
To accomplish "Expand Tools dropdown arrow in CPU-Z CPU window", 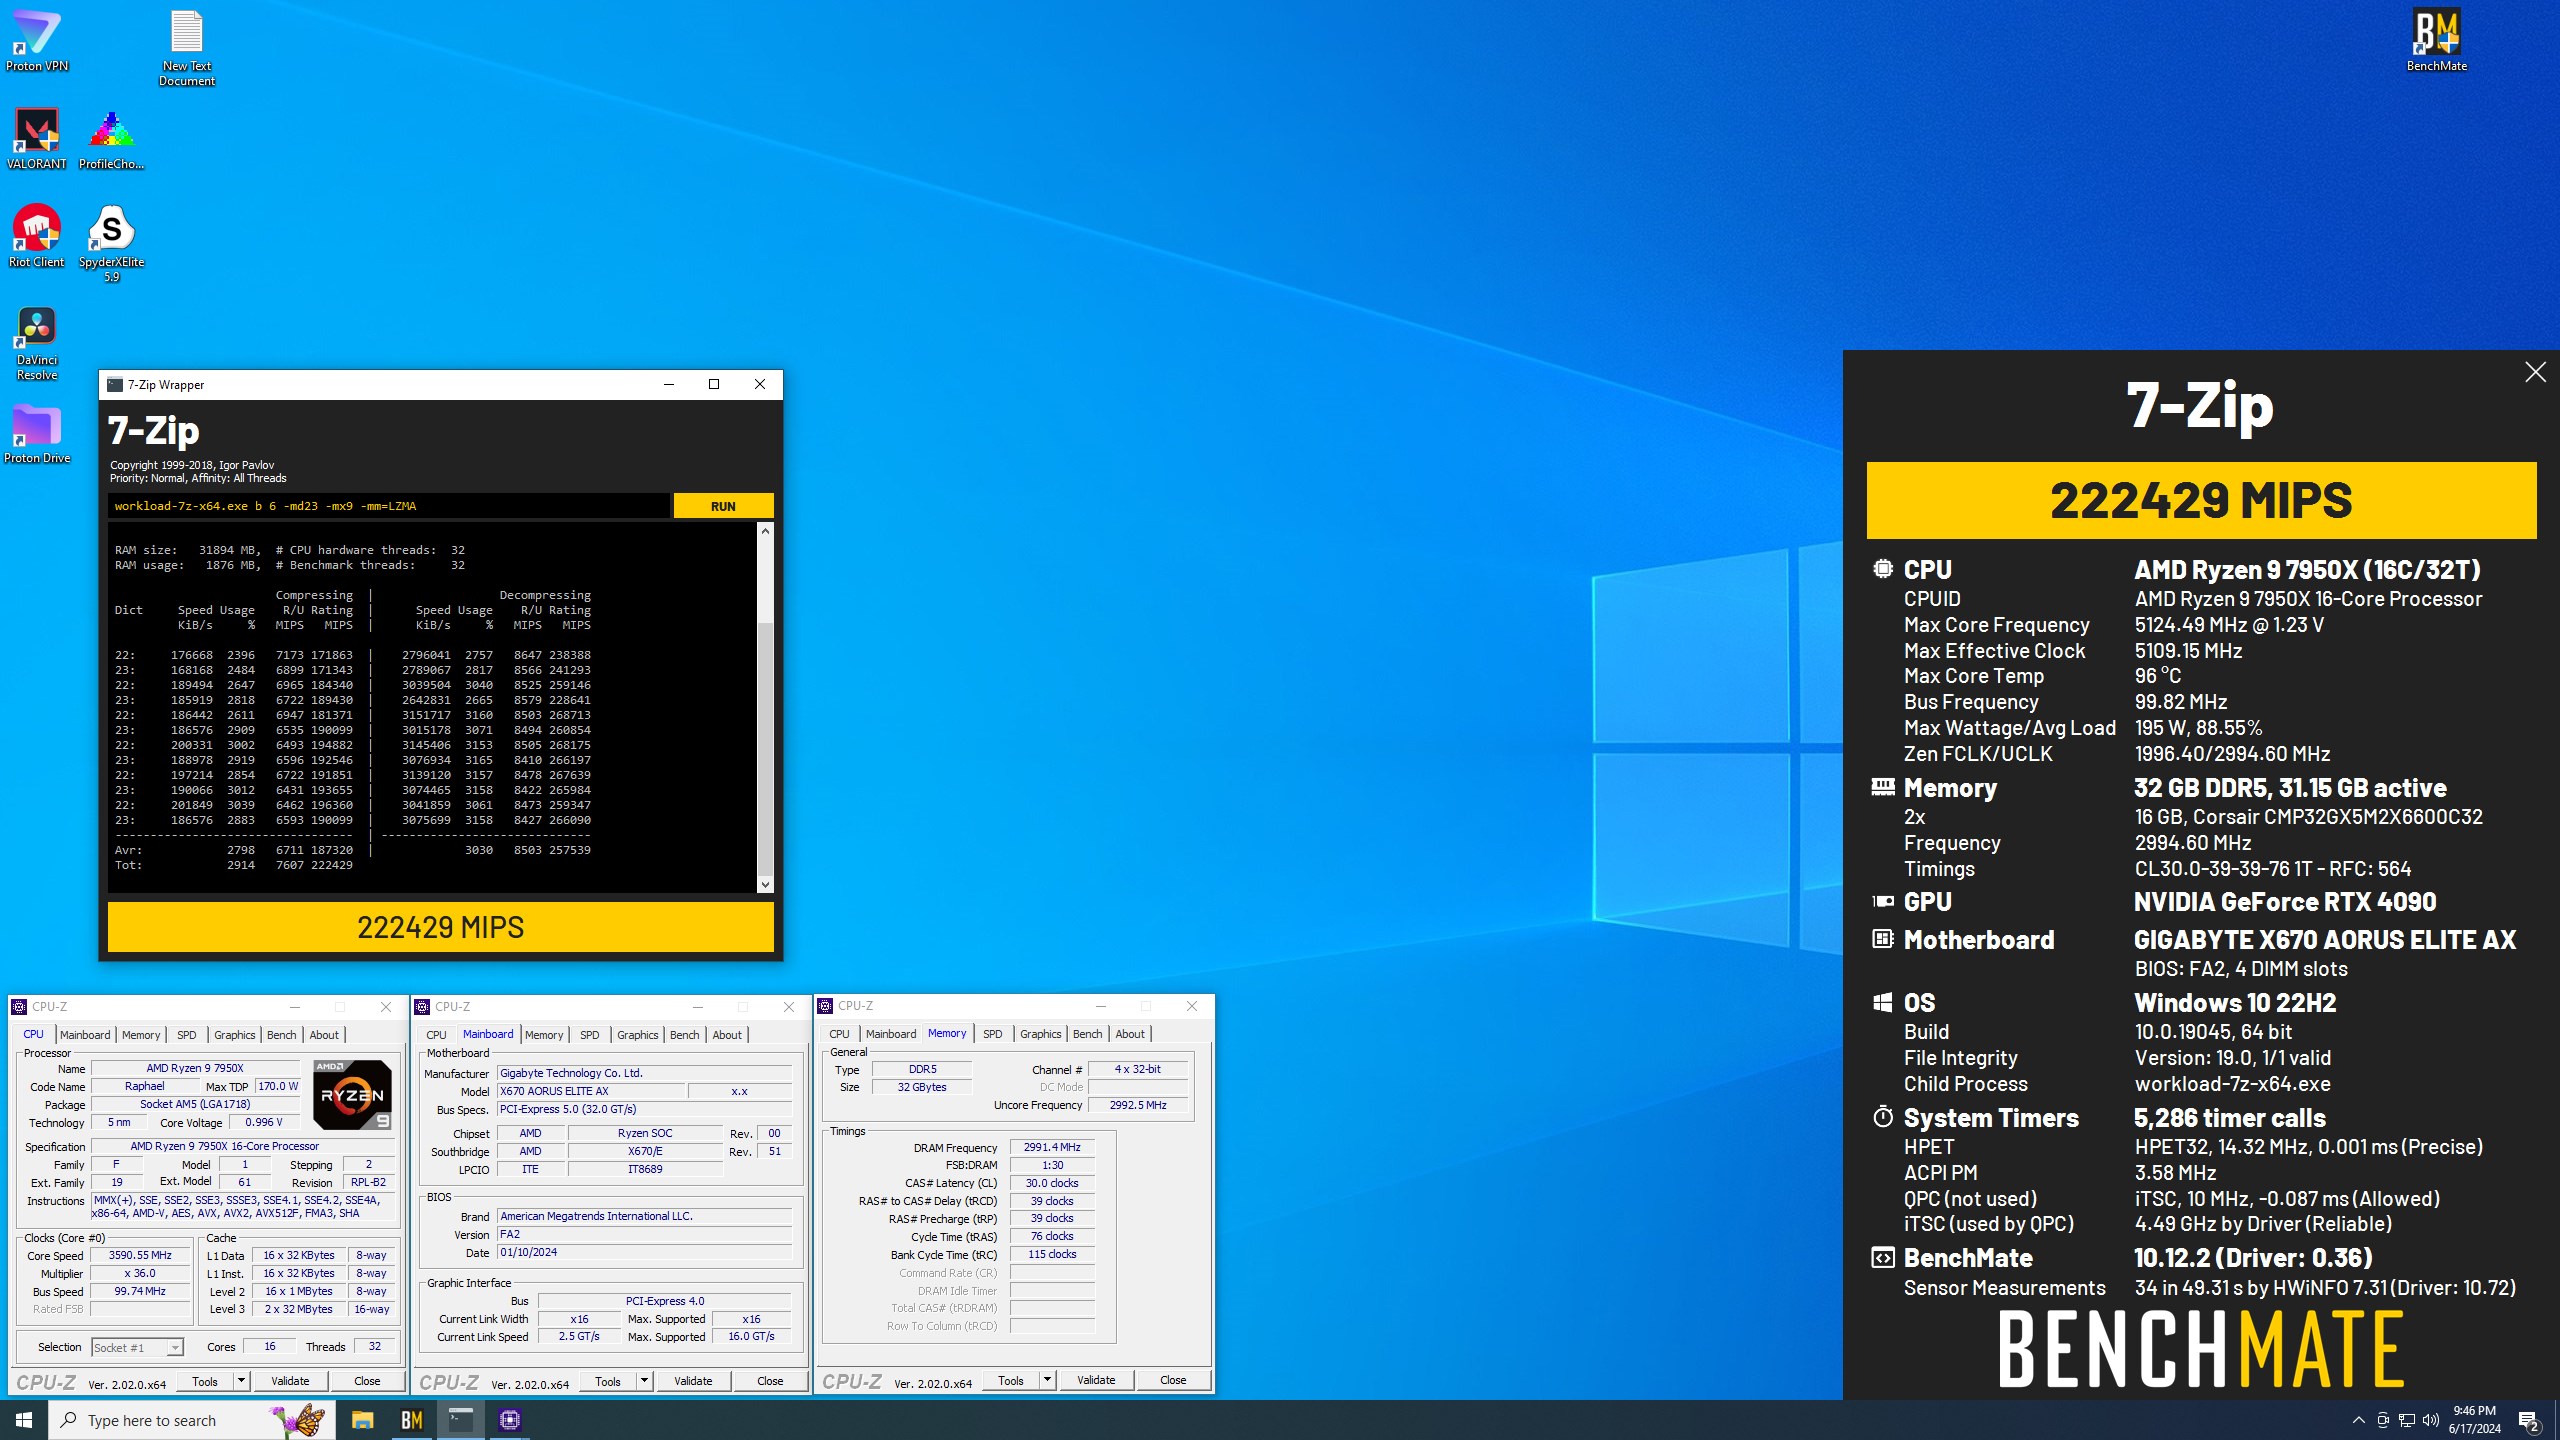I will point(240,1381).
